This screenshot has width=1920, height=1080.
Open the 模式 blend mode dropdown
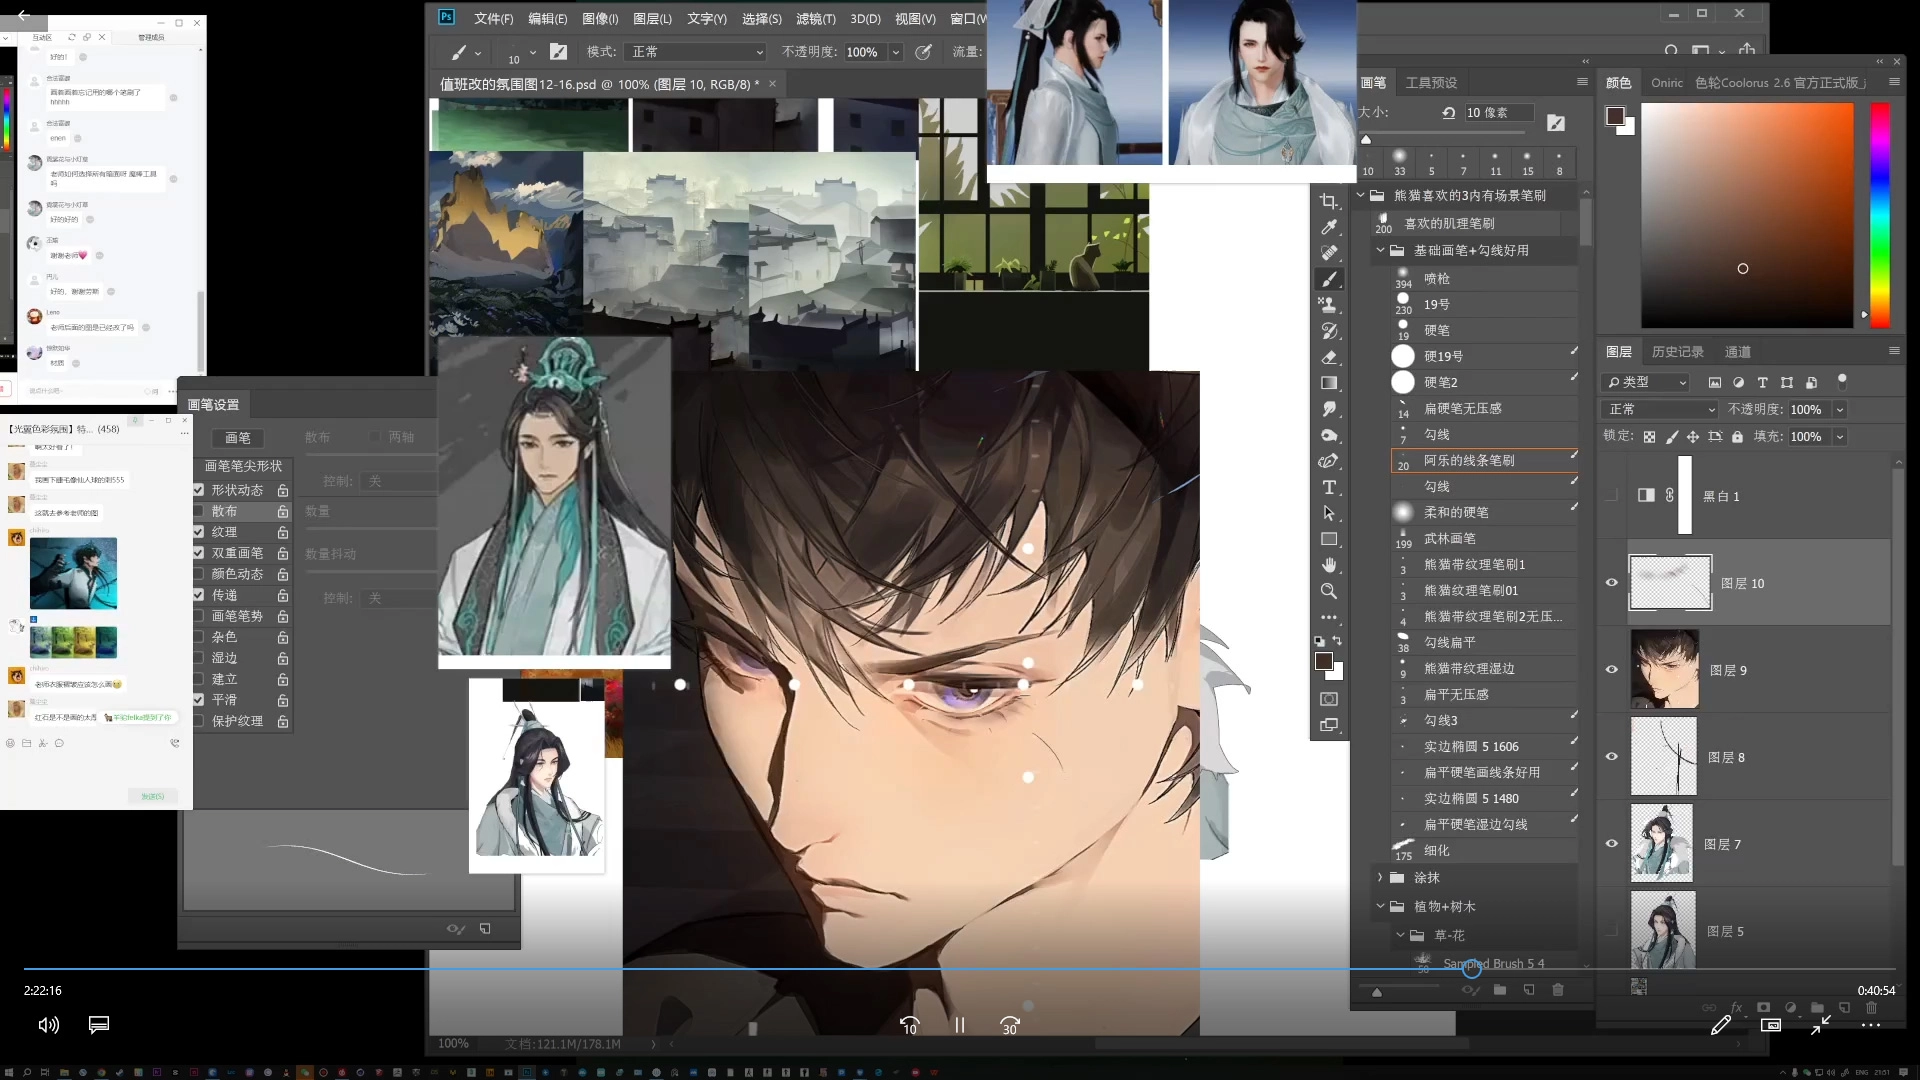point(696,52)
